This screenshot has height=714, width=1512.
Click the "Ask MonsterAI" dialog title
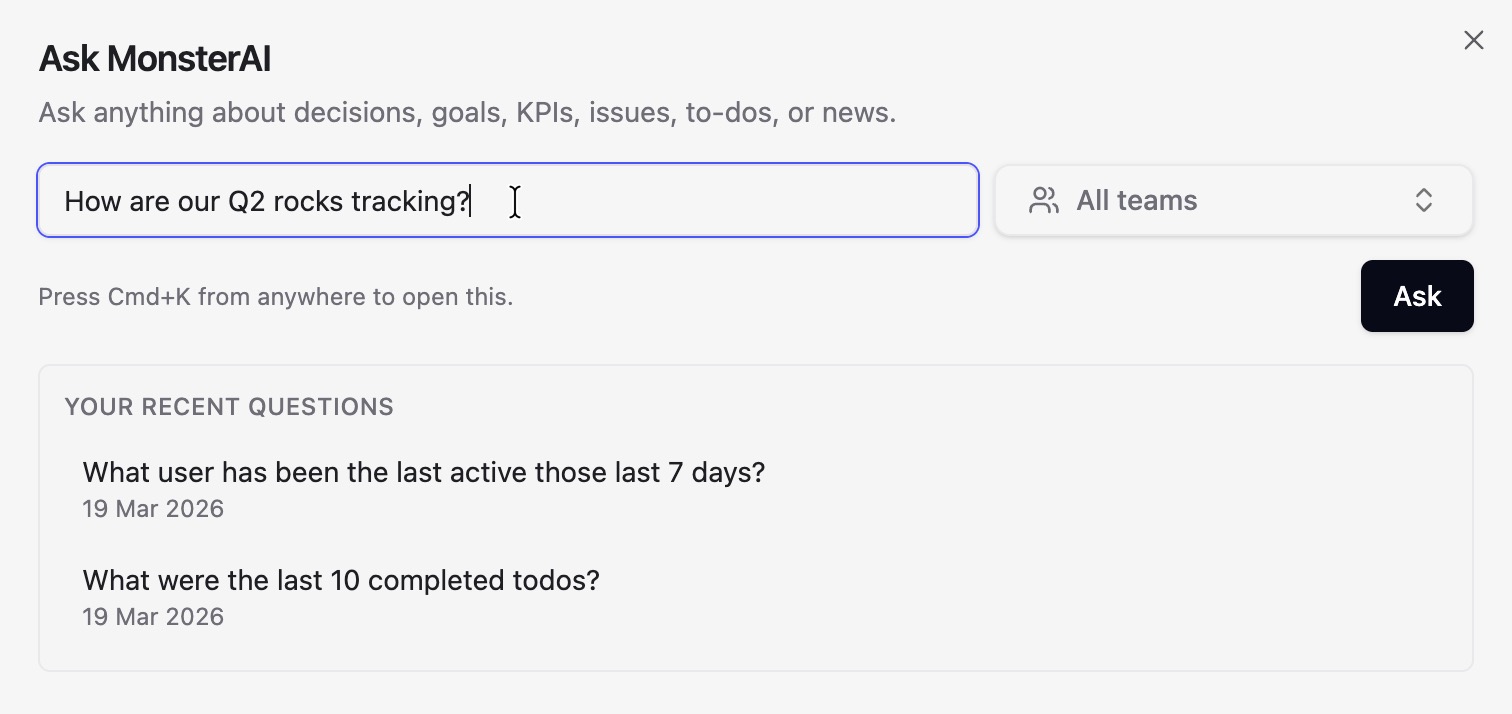coord(155,59)
